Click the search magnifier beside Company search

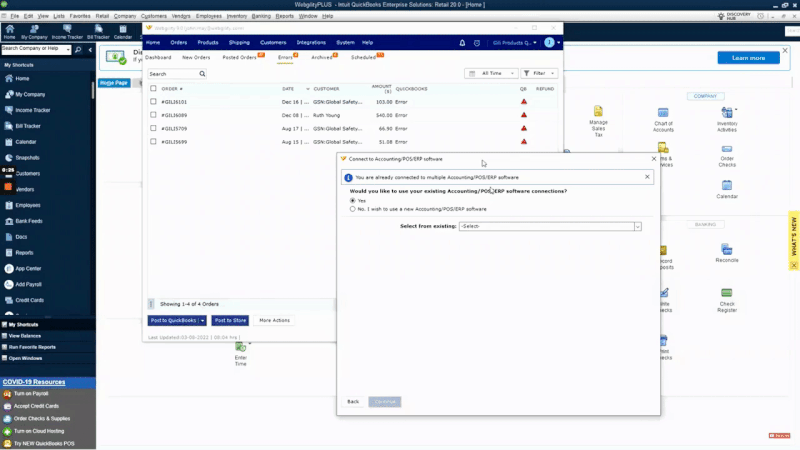[78, 49]
